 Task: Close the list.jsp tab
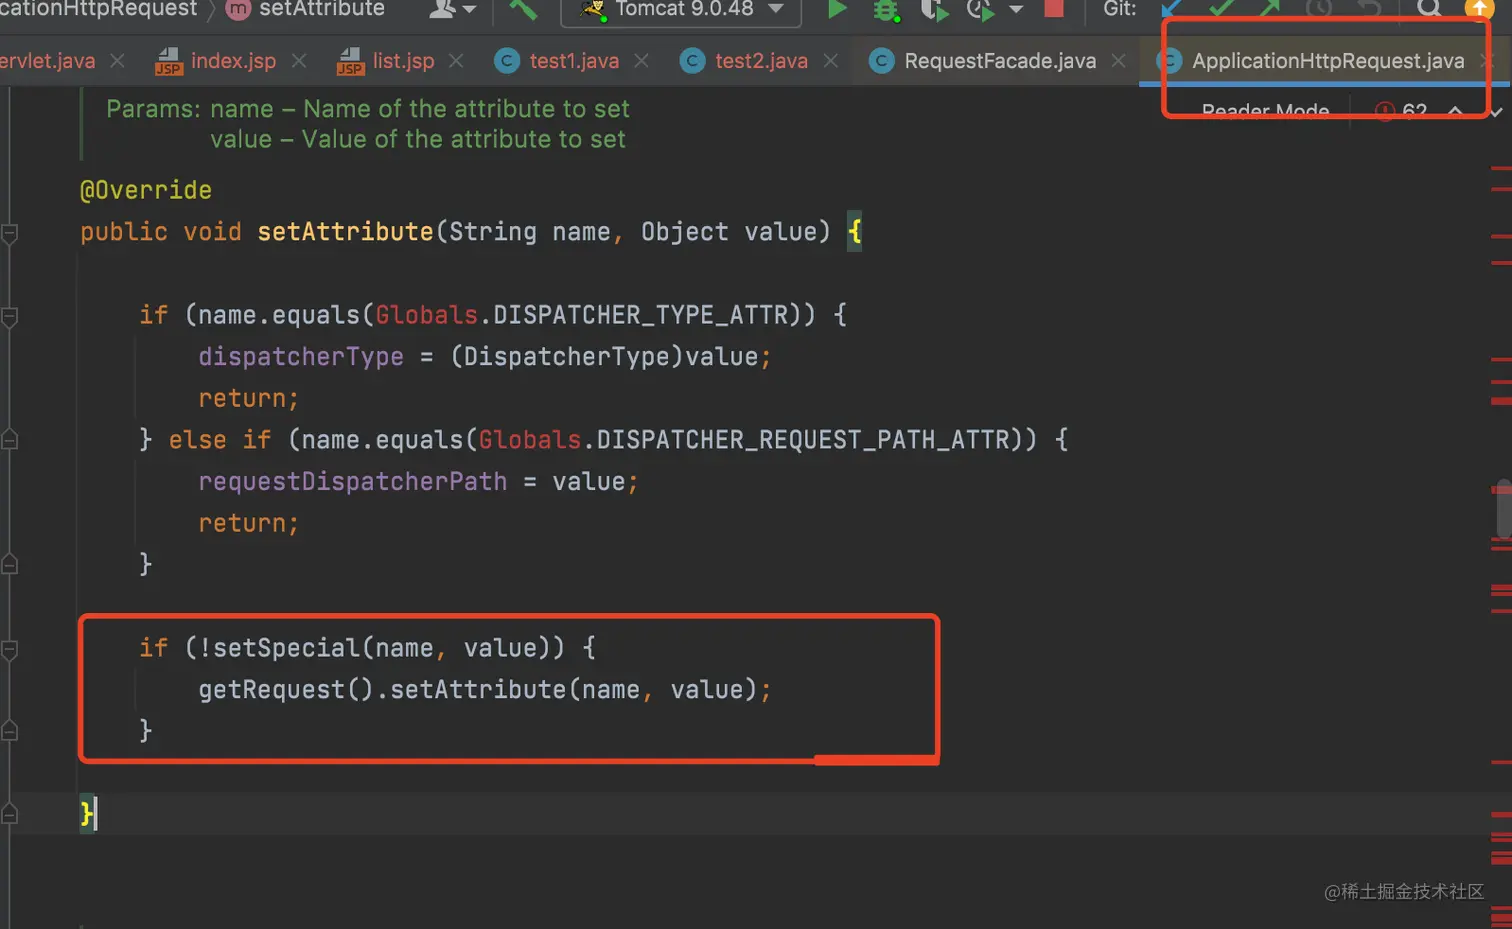(456, 61)
